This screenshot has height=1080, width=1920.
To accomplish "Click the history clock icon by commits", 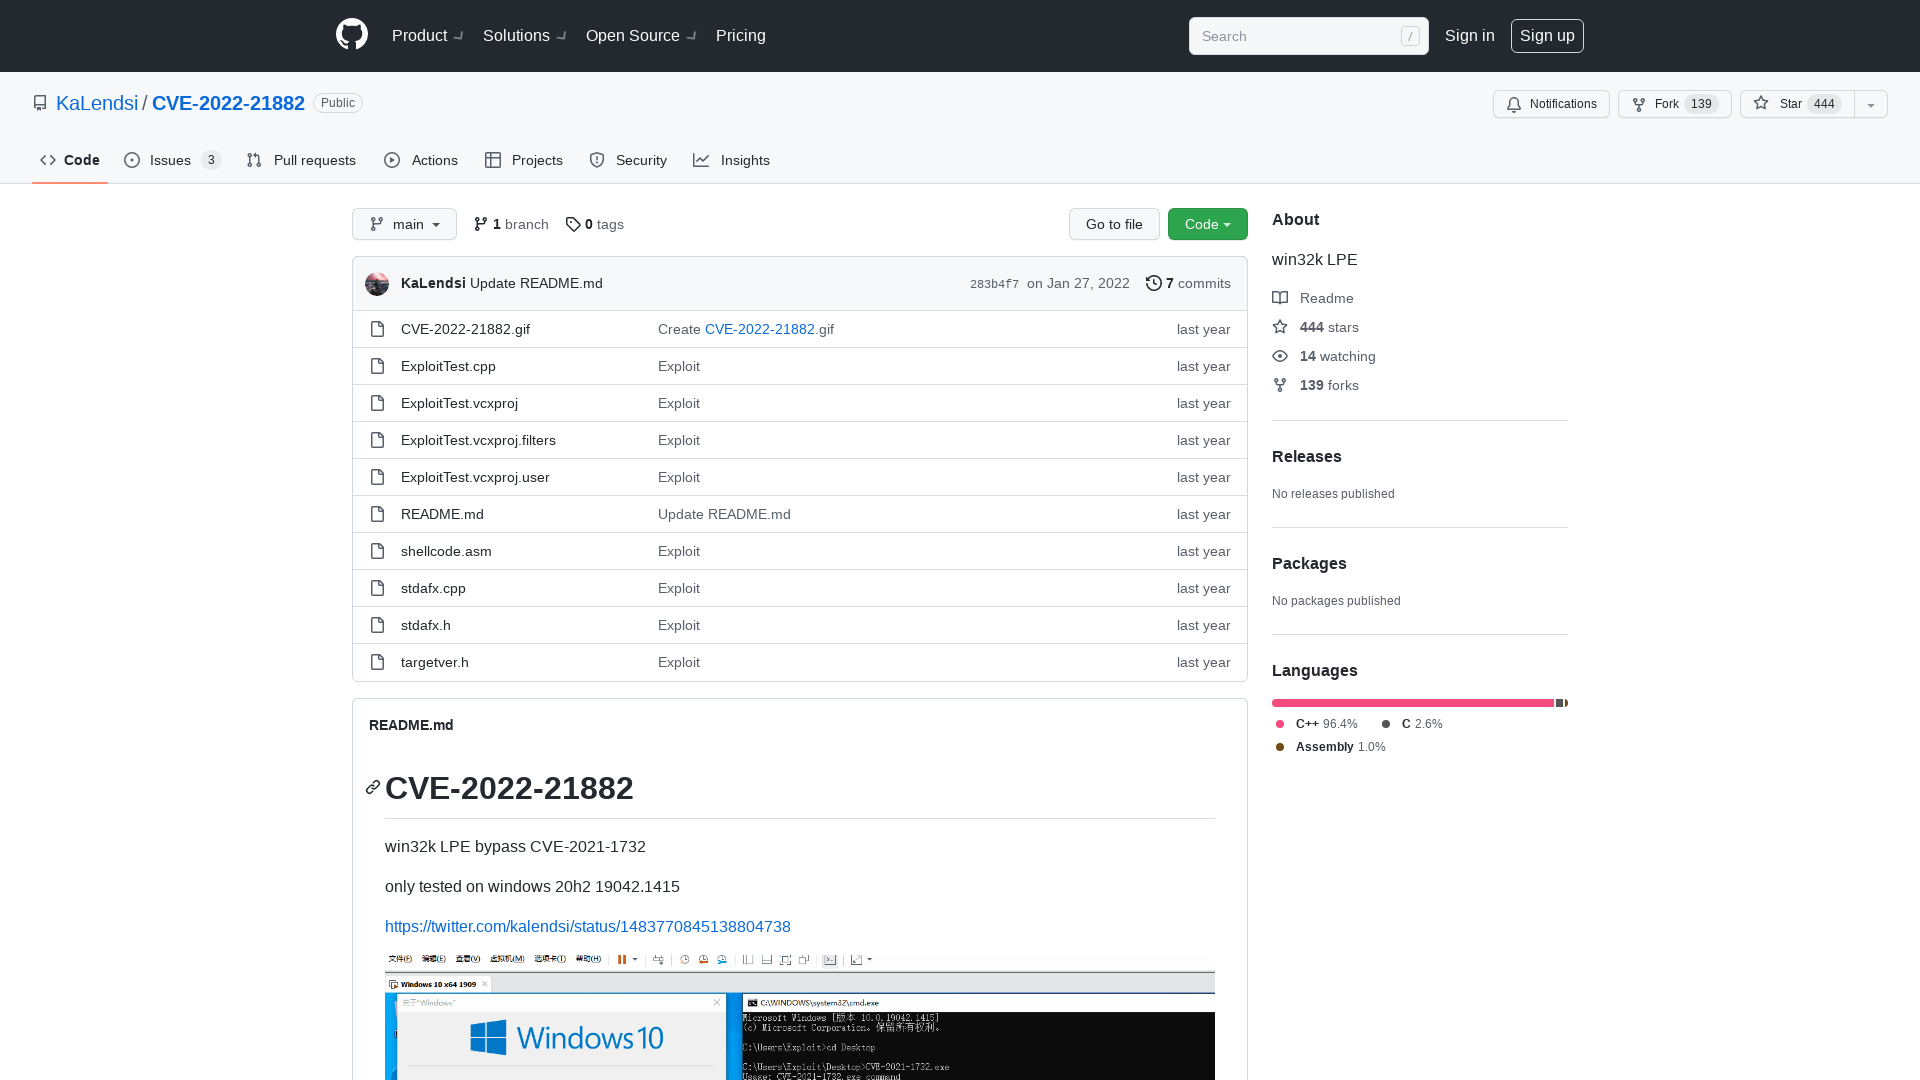I will 1154,283.
